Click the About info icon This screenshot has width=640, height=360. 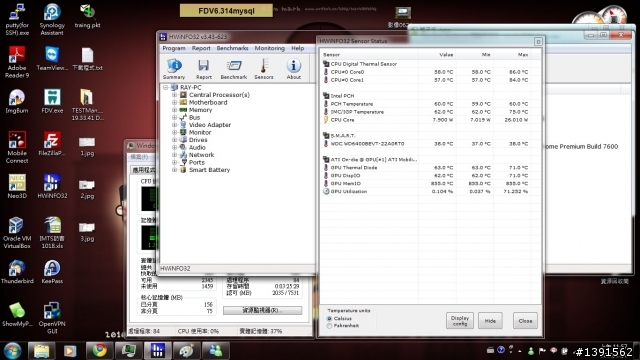pyautogui.click(x=293, y=69)
